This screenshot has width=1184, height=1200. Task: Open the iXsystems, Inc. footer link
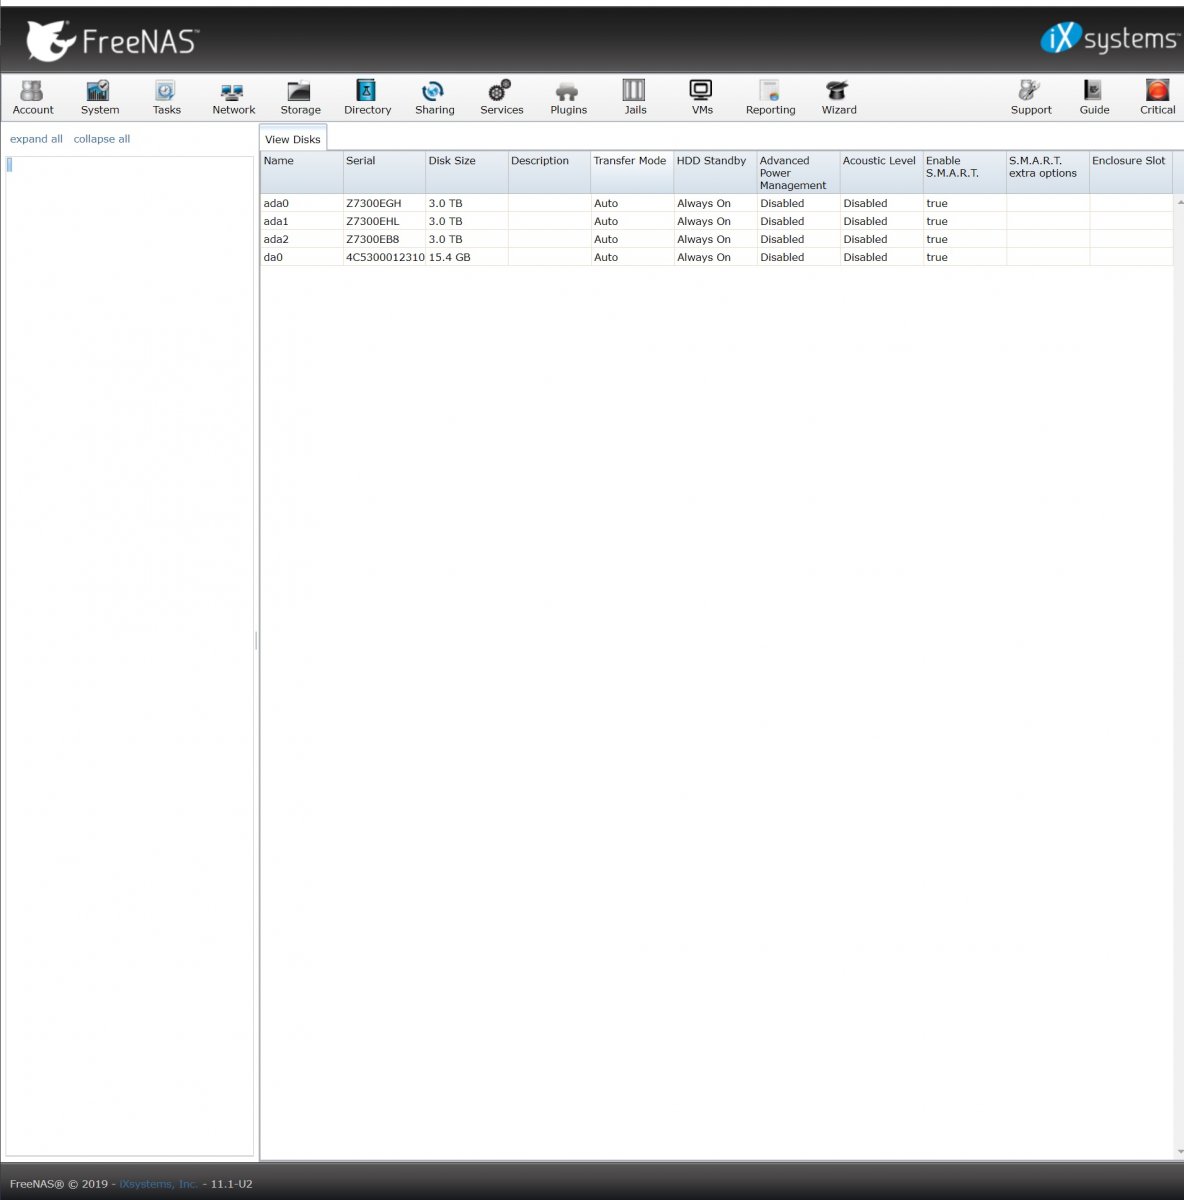tap(158, 1184)
